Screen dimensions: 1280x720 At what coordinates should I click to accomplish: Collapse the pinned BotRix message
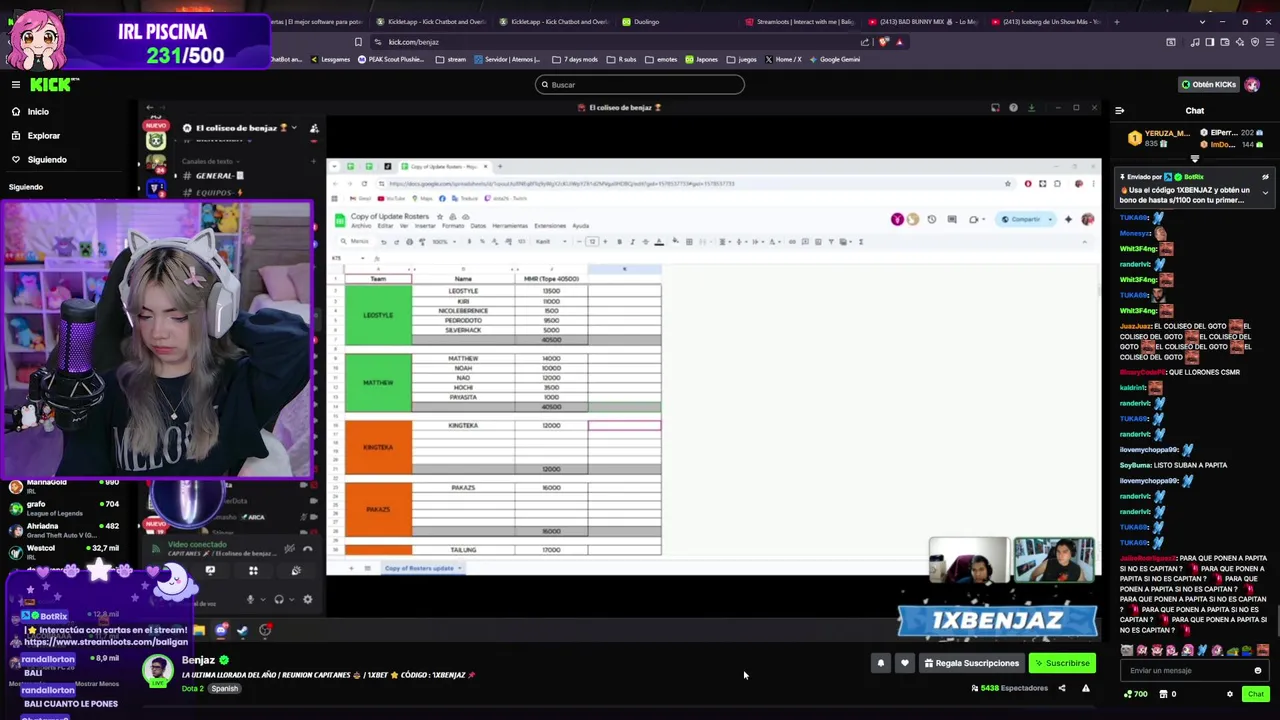point(1265,192)
